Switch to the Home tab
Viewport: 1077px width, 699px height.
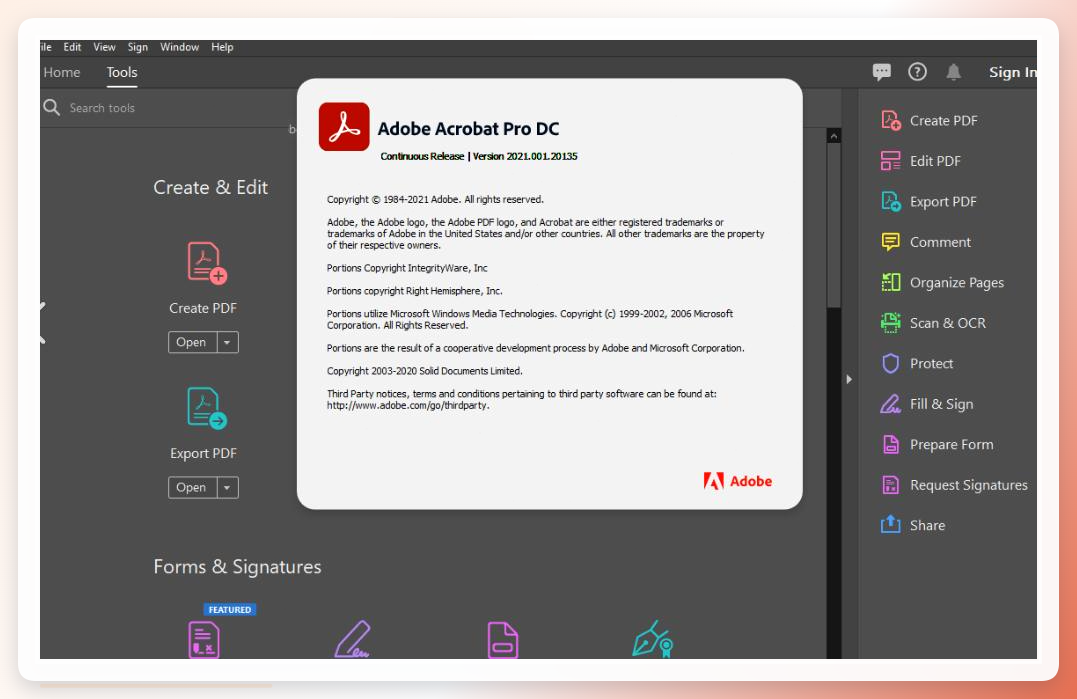click(x=62, y=72)
